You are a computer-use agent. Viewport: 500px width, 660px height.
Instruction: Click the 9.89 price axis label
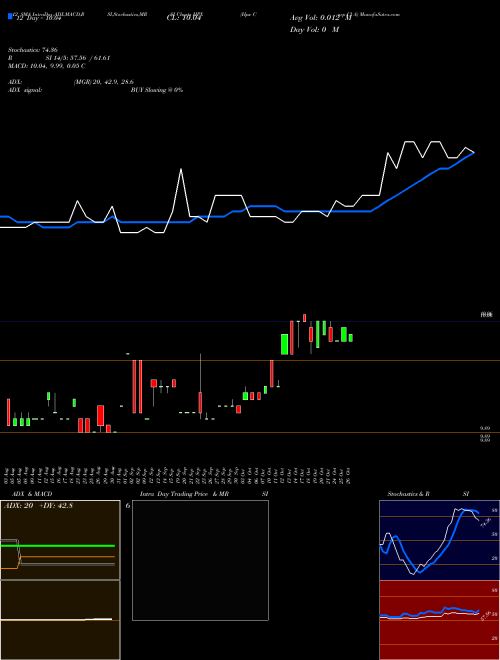click(x=485, y=428)
